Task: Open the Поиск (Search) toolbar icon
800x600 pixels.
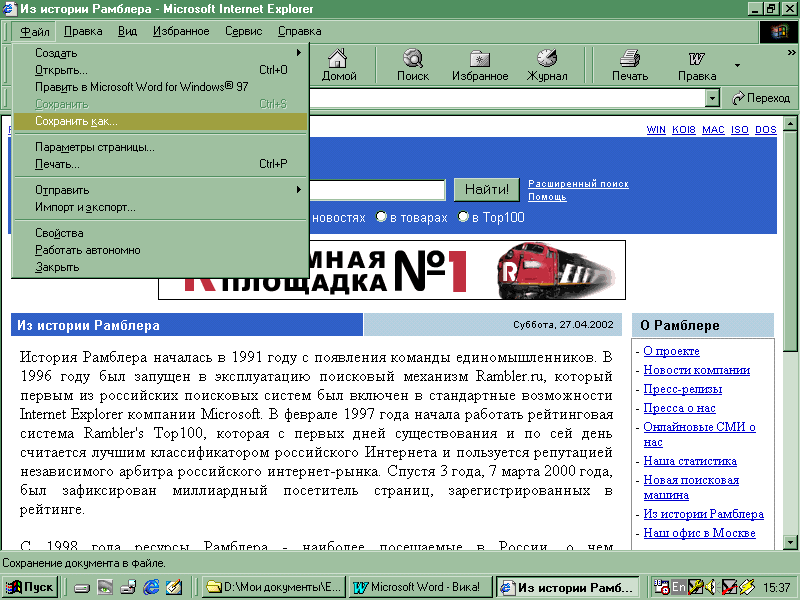Action: pyautogui.click(x=413, y=65)
